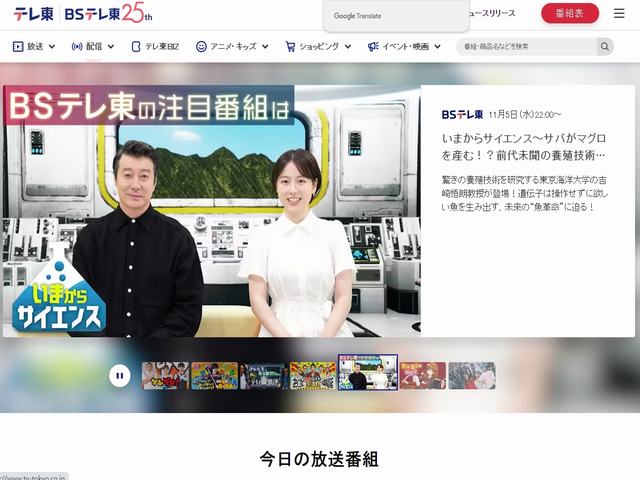Click the BSテレ東 25th logo
The image size is (640, 480).
pyautogui.click(x=109, y=13)
